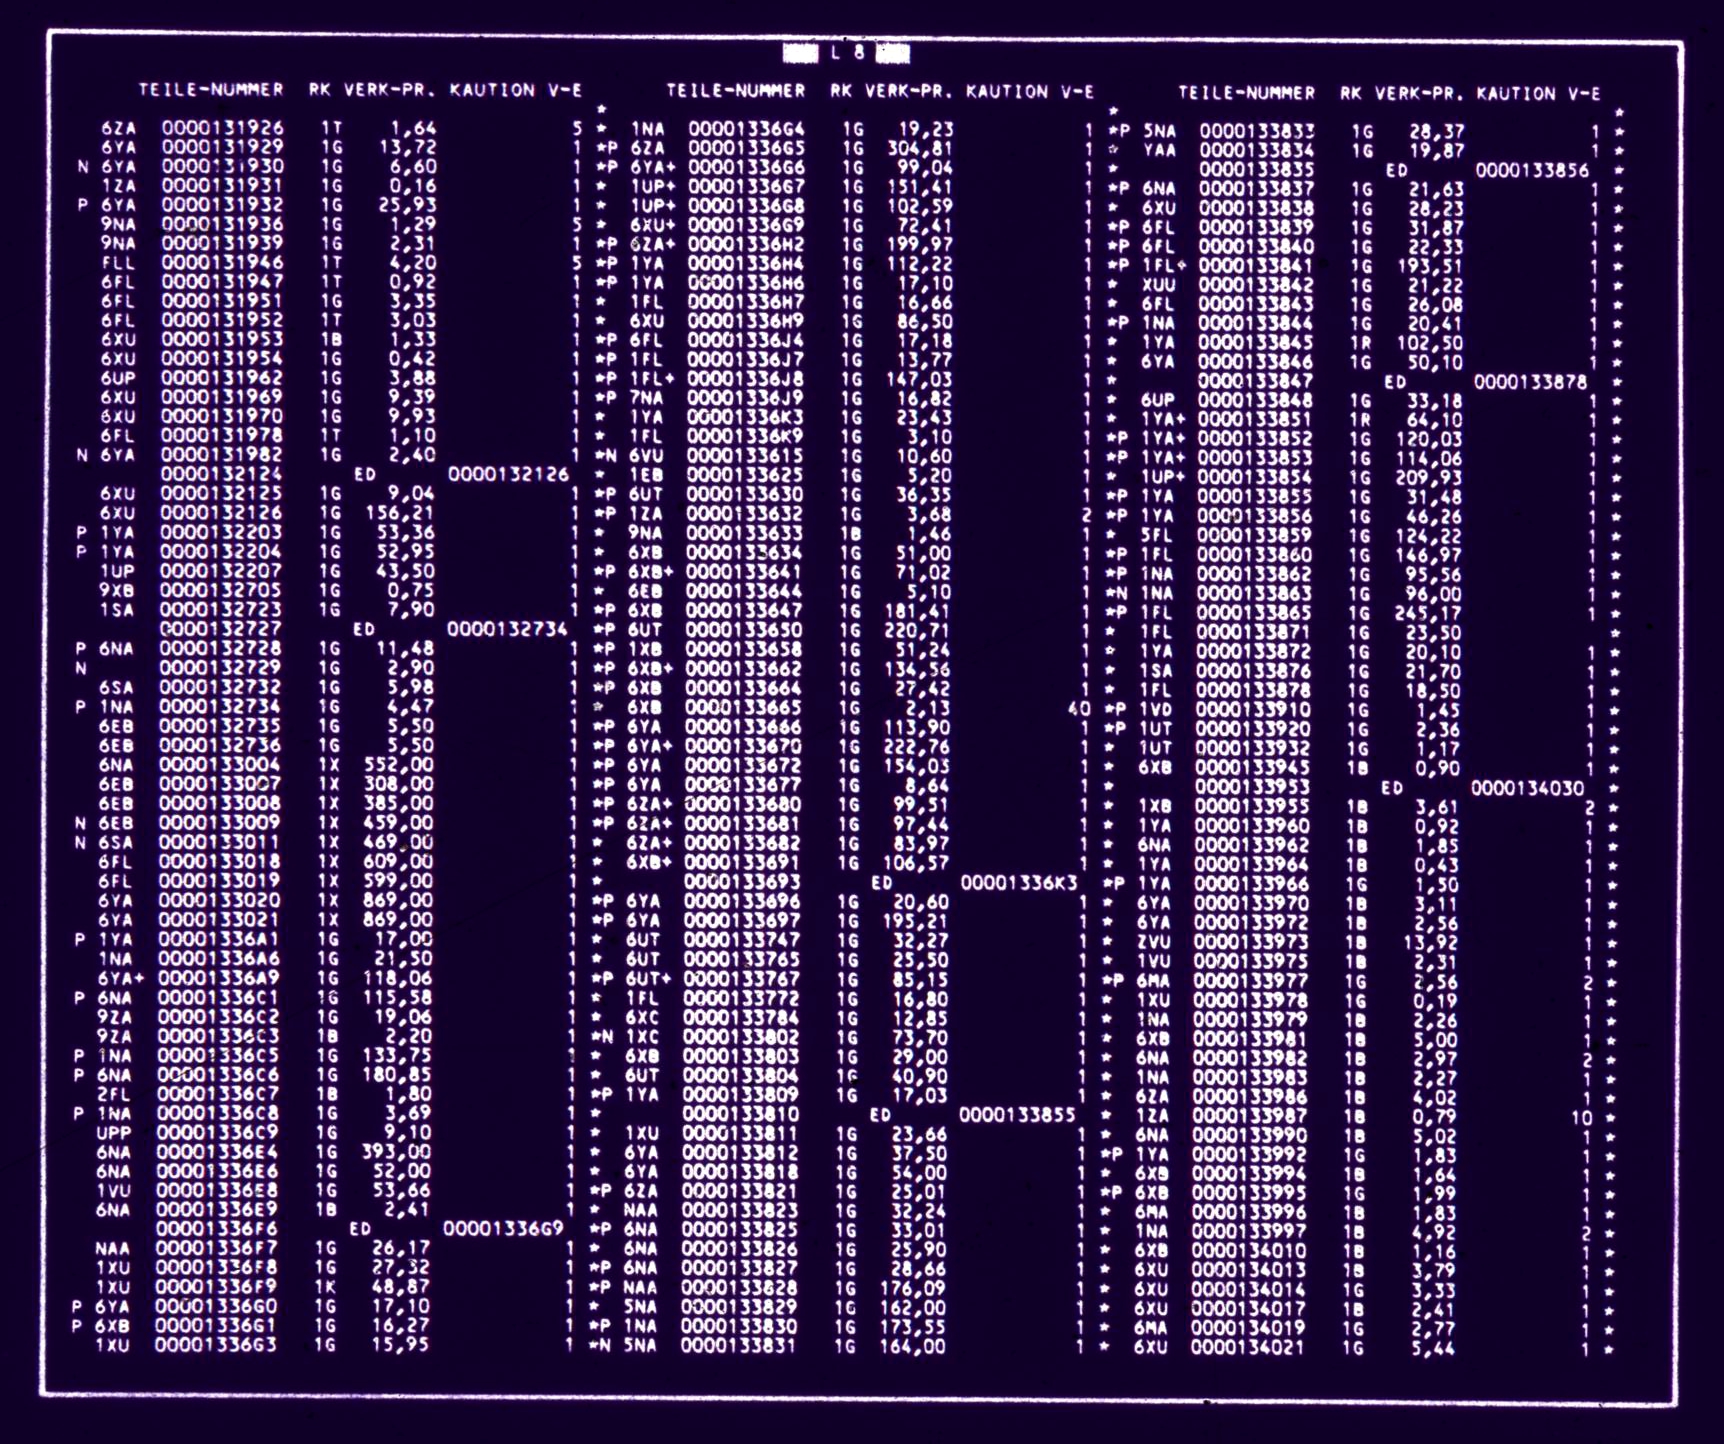Click the price 552,00
Viewport: 1724px width, 1444px height.
[x=399, y=765]
